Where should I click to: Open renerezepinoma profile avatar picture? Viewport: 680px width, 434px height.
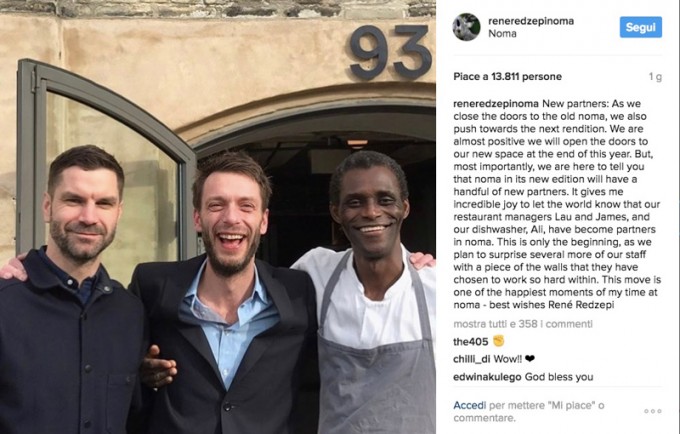(466, 27)
